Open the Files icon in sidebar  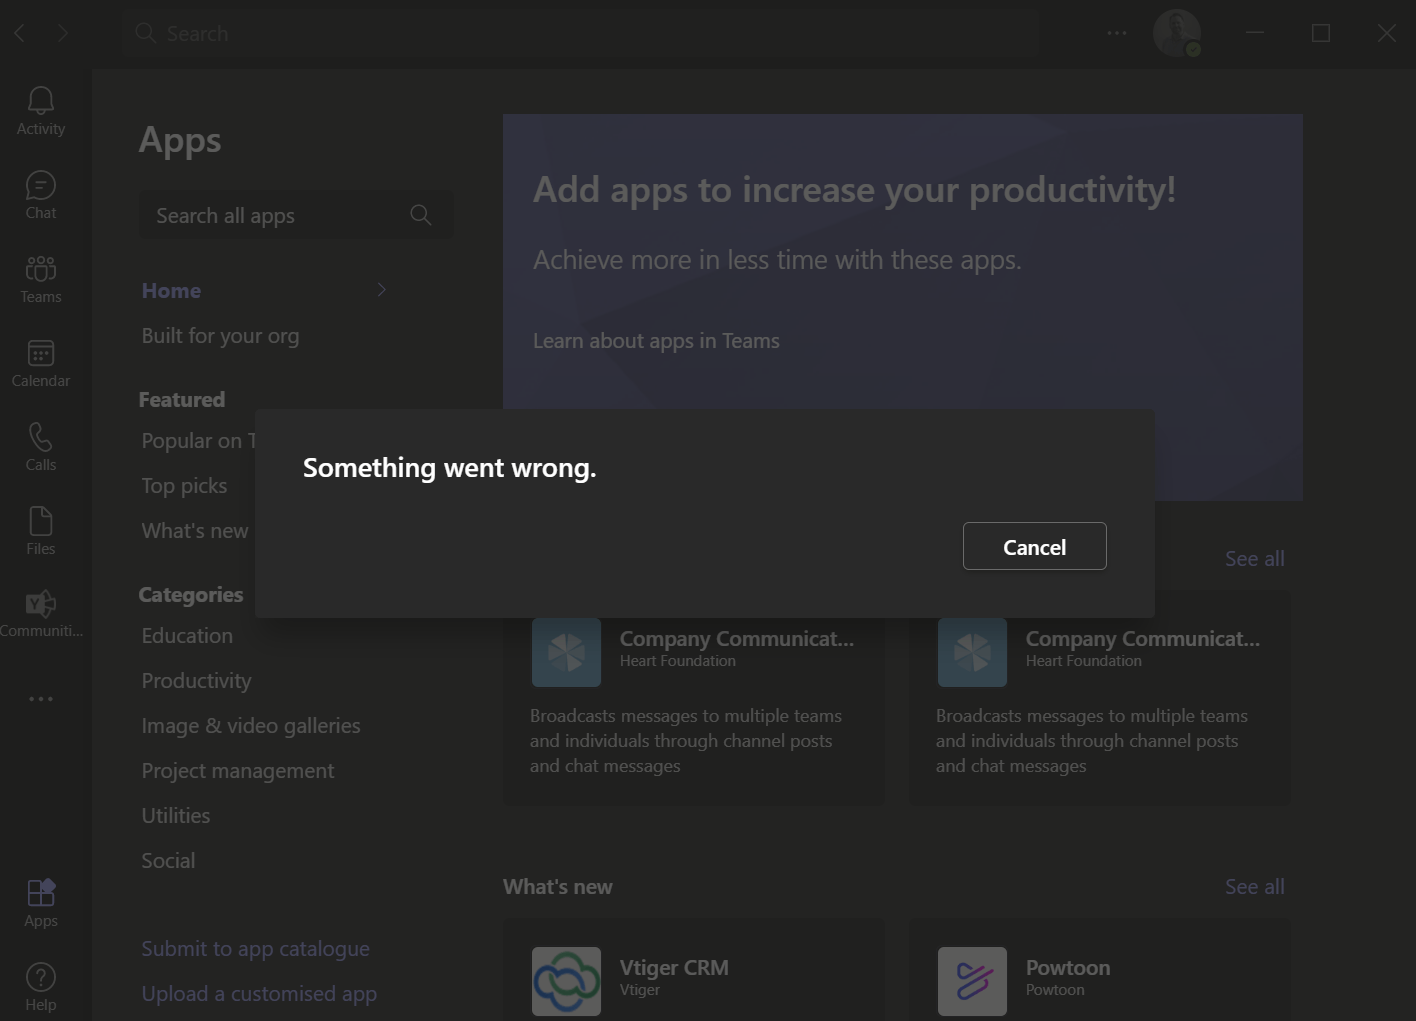[41, 521]
